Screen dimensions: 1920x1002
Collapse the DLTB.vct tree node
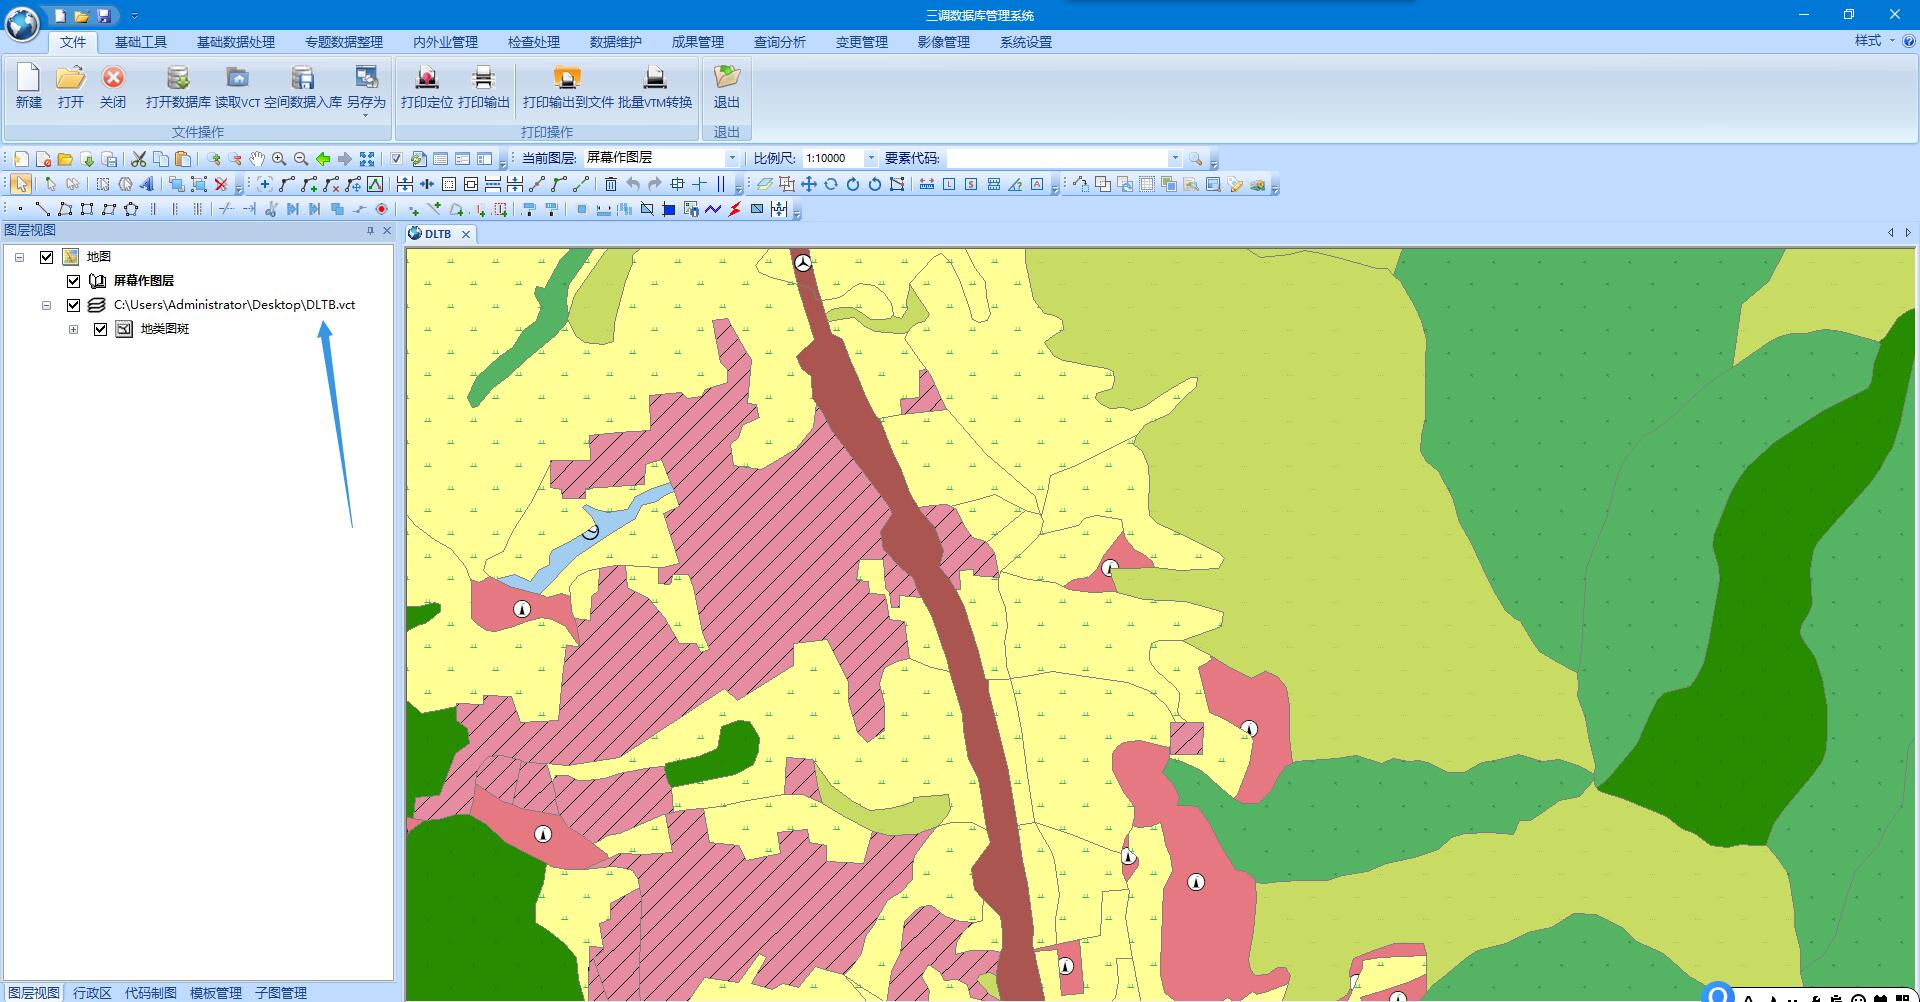point(46,305)
